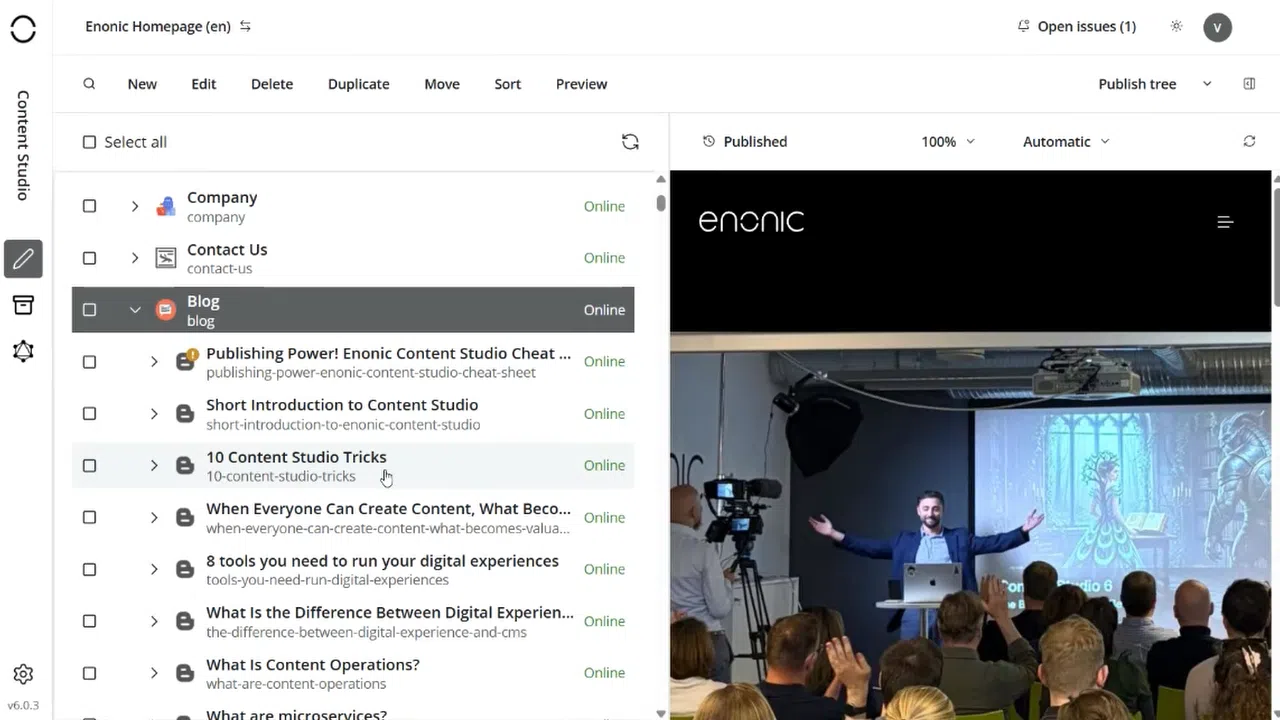Screen dimensions: 1280x720
Task: Click the Preview button
Action: [582, 84]
